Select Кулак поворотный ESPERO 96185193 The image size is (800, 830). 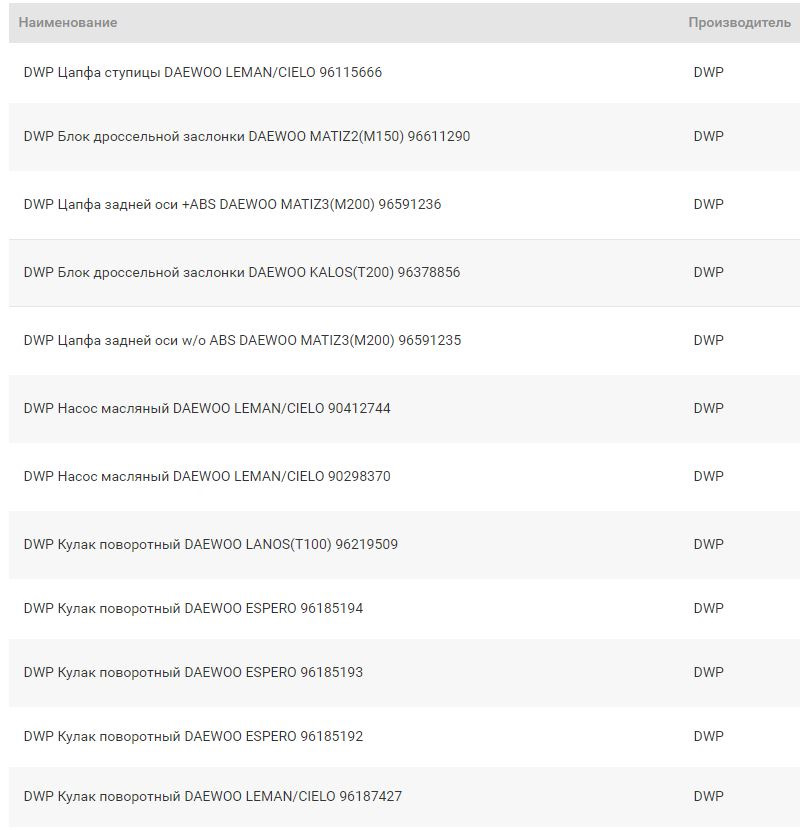pyautogui.click(x=193, y=672)
